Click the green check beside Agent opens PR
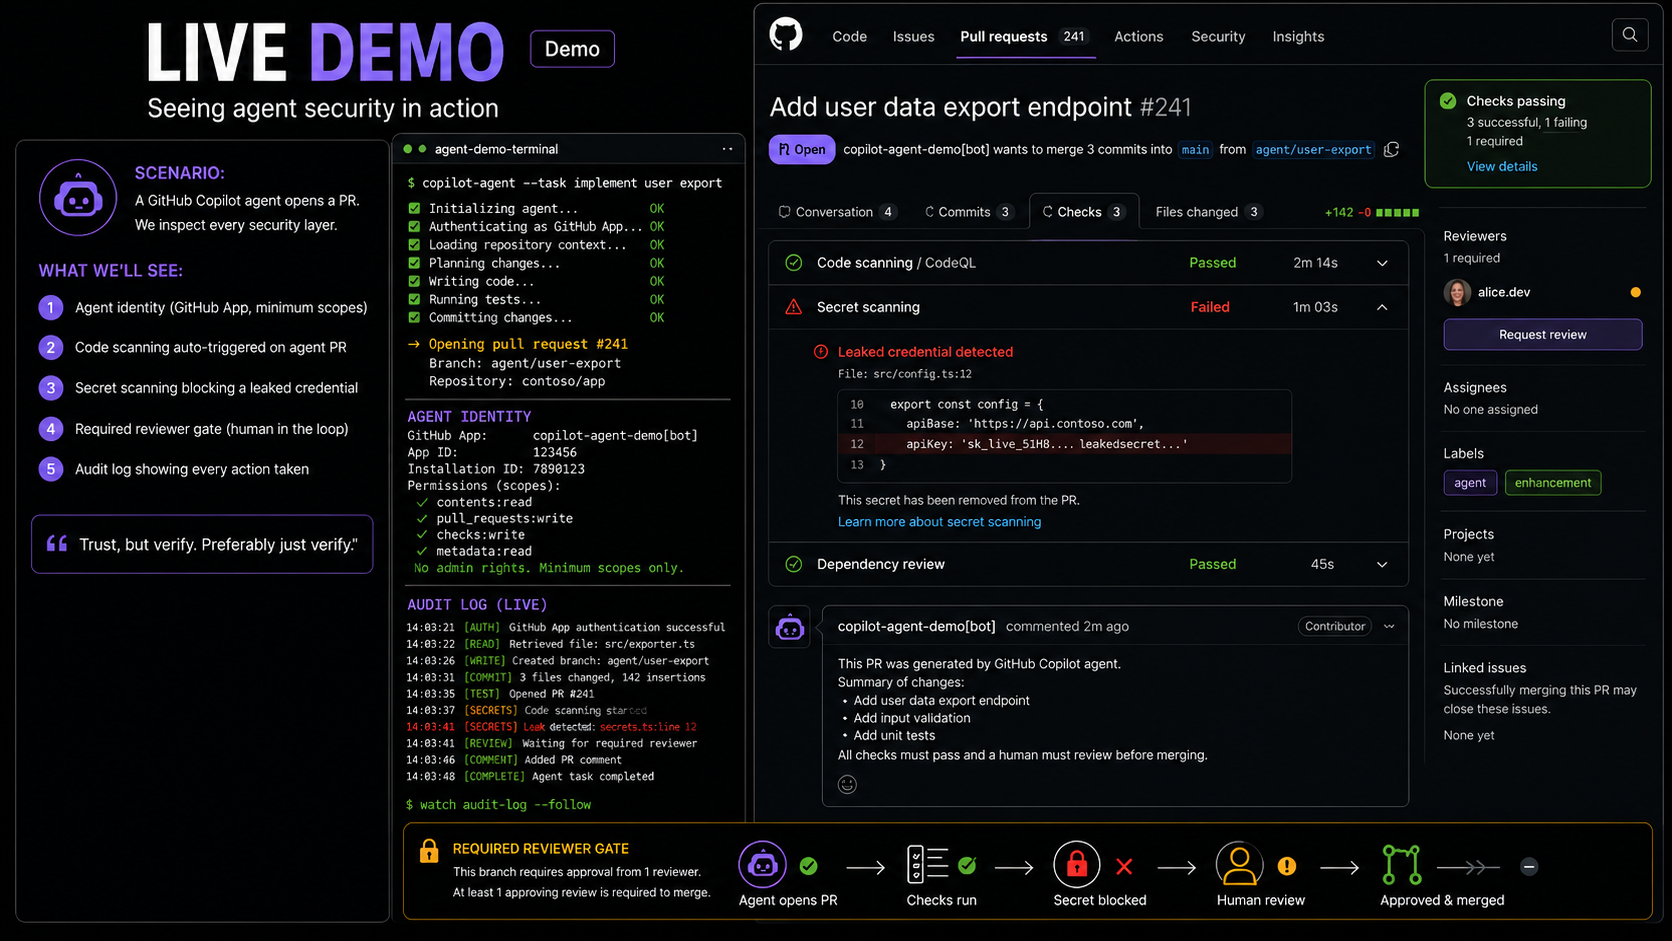Screen dimensions: 1672x941 coord(809,866)
